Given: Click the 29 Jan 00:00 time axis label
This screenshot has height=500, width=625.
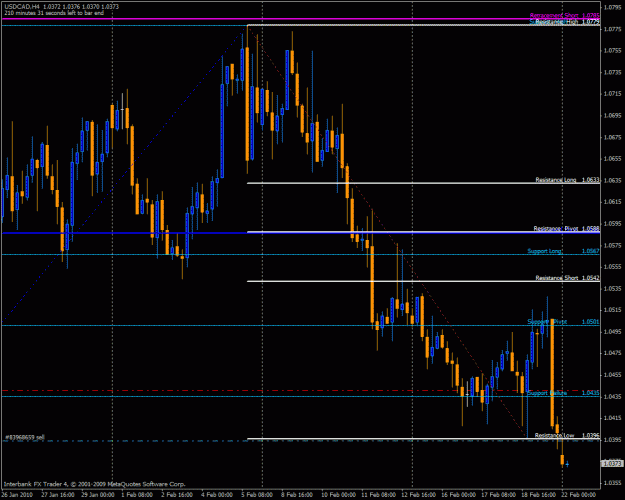Looking at the screenshot, I should pos(98,494).
